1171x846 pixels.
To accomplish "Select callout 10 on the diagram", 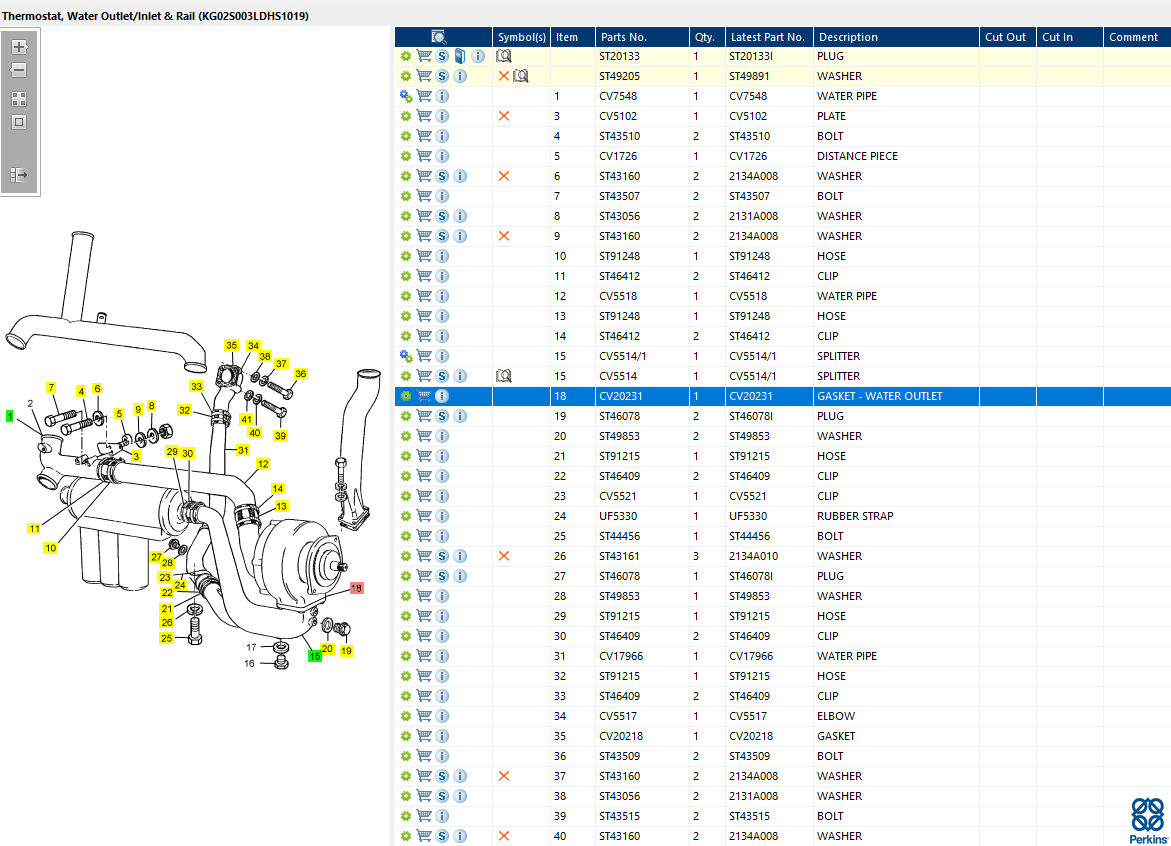I will [x=50, y=547].
